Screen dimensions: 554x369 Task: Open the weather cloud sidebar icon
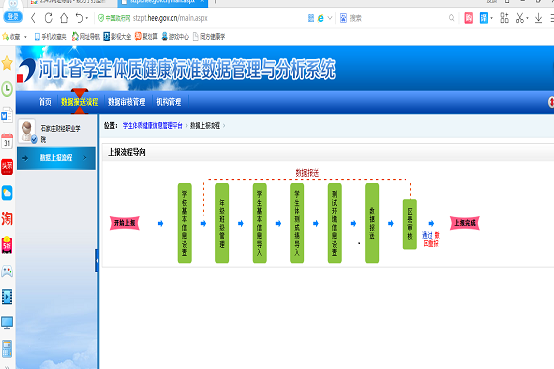coord(7,193)
